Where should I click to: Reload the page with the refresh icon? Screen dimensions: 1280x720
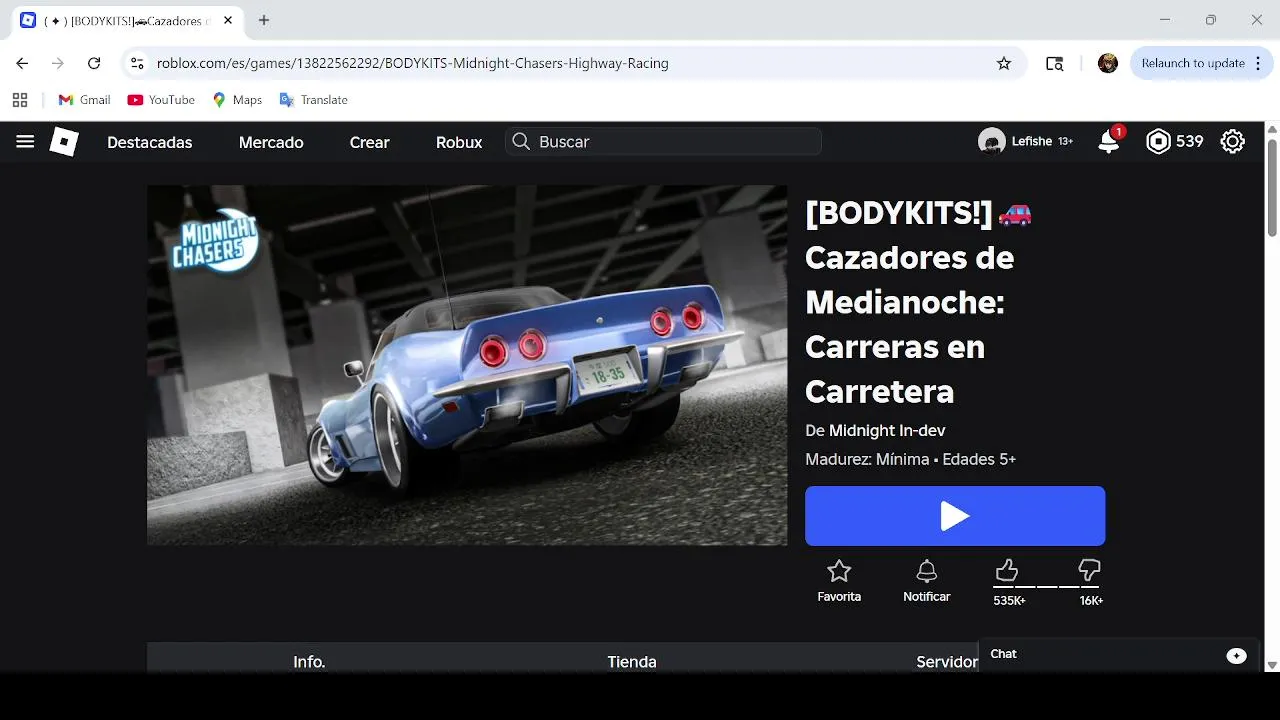(94, 63)
